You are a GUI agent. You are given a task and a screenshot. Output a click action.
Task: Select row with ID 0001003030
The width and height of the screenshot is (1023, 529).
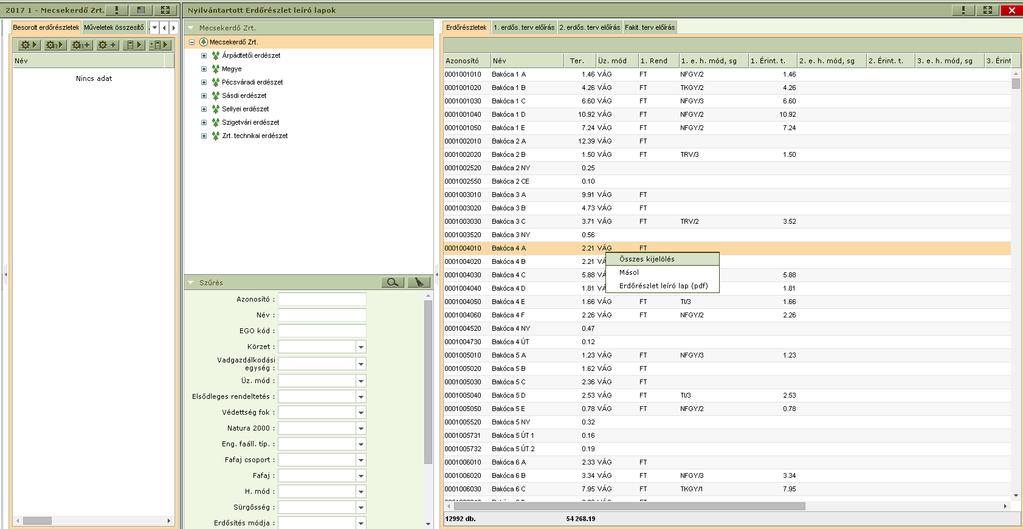727,221
